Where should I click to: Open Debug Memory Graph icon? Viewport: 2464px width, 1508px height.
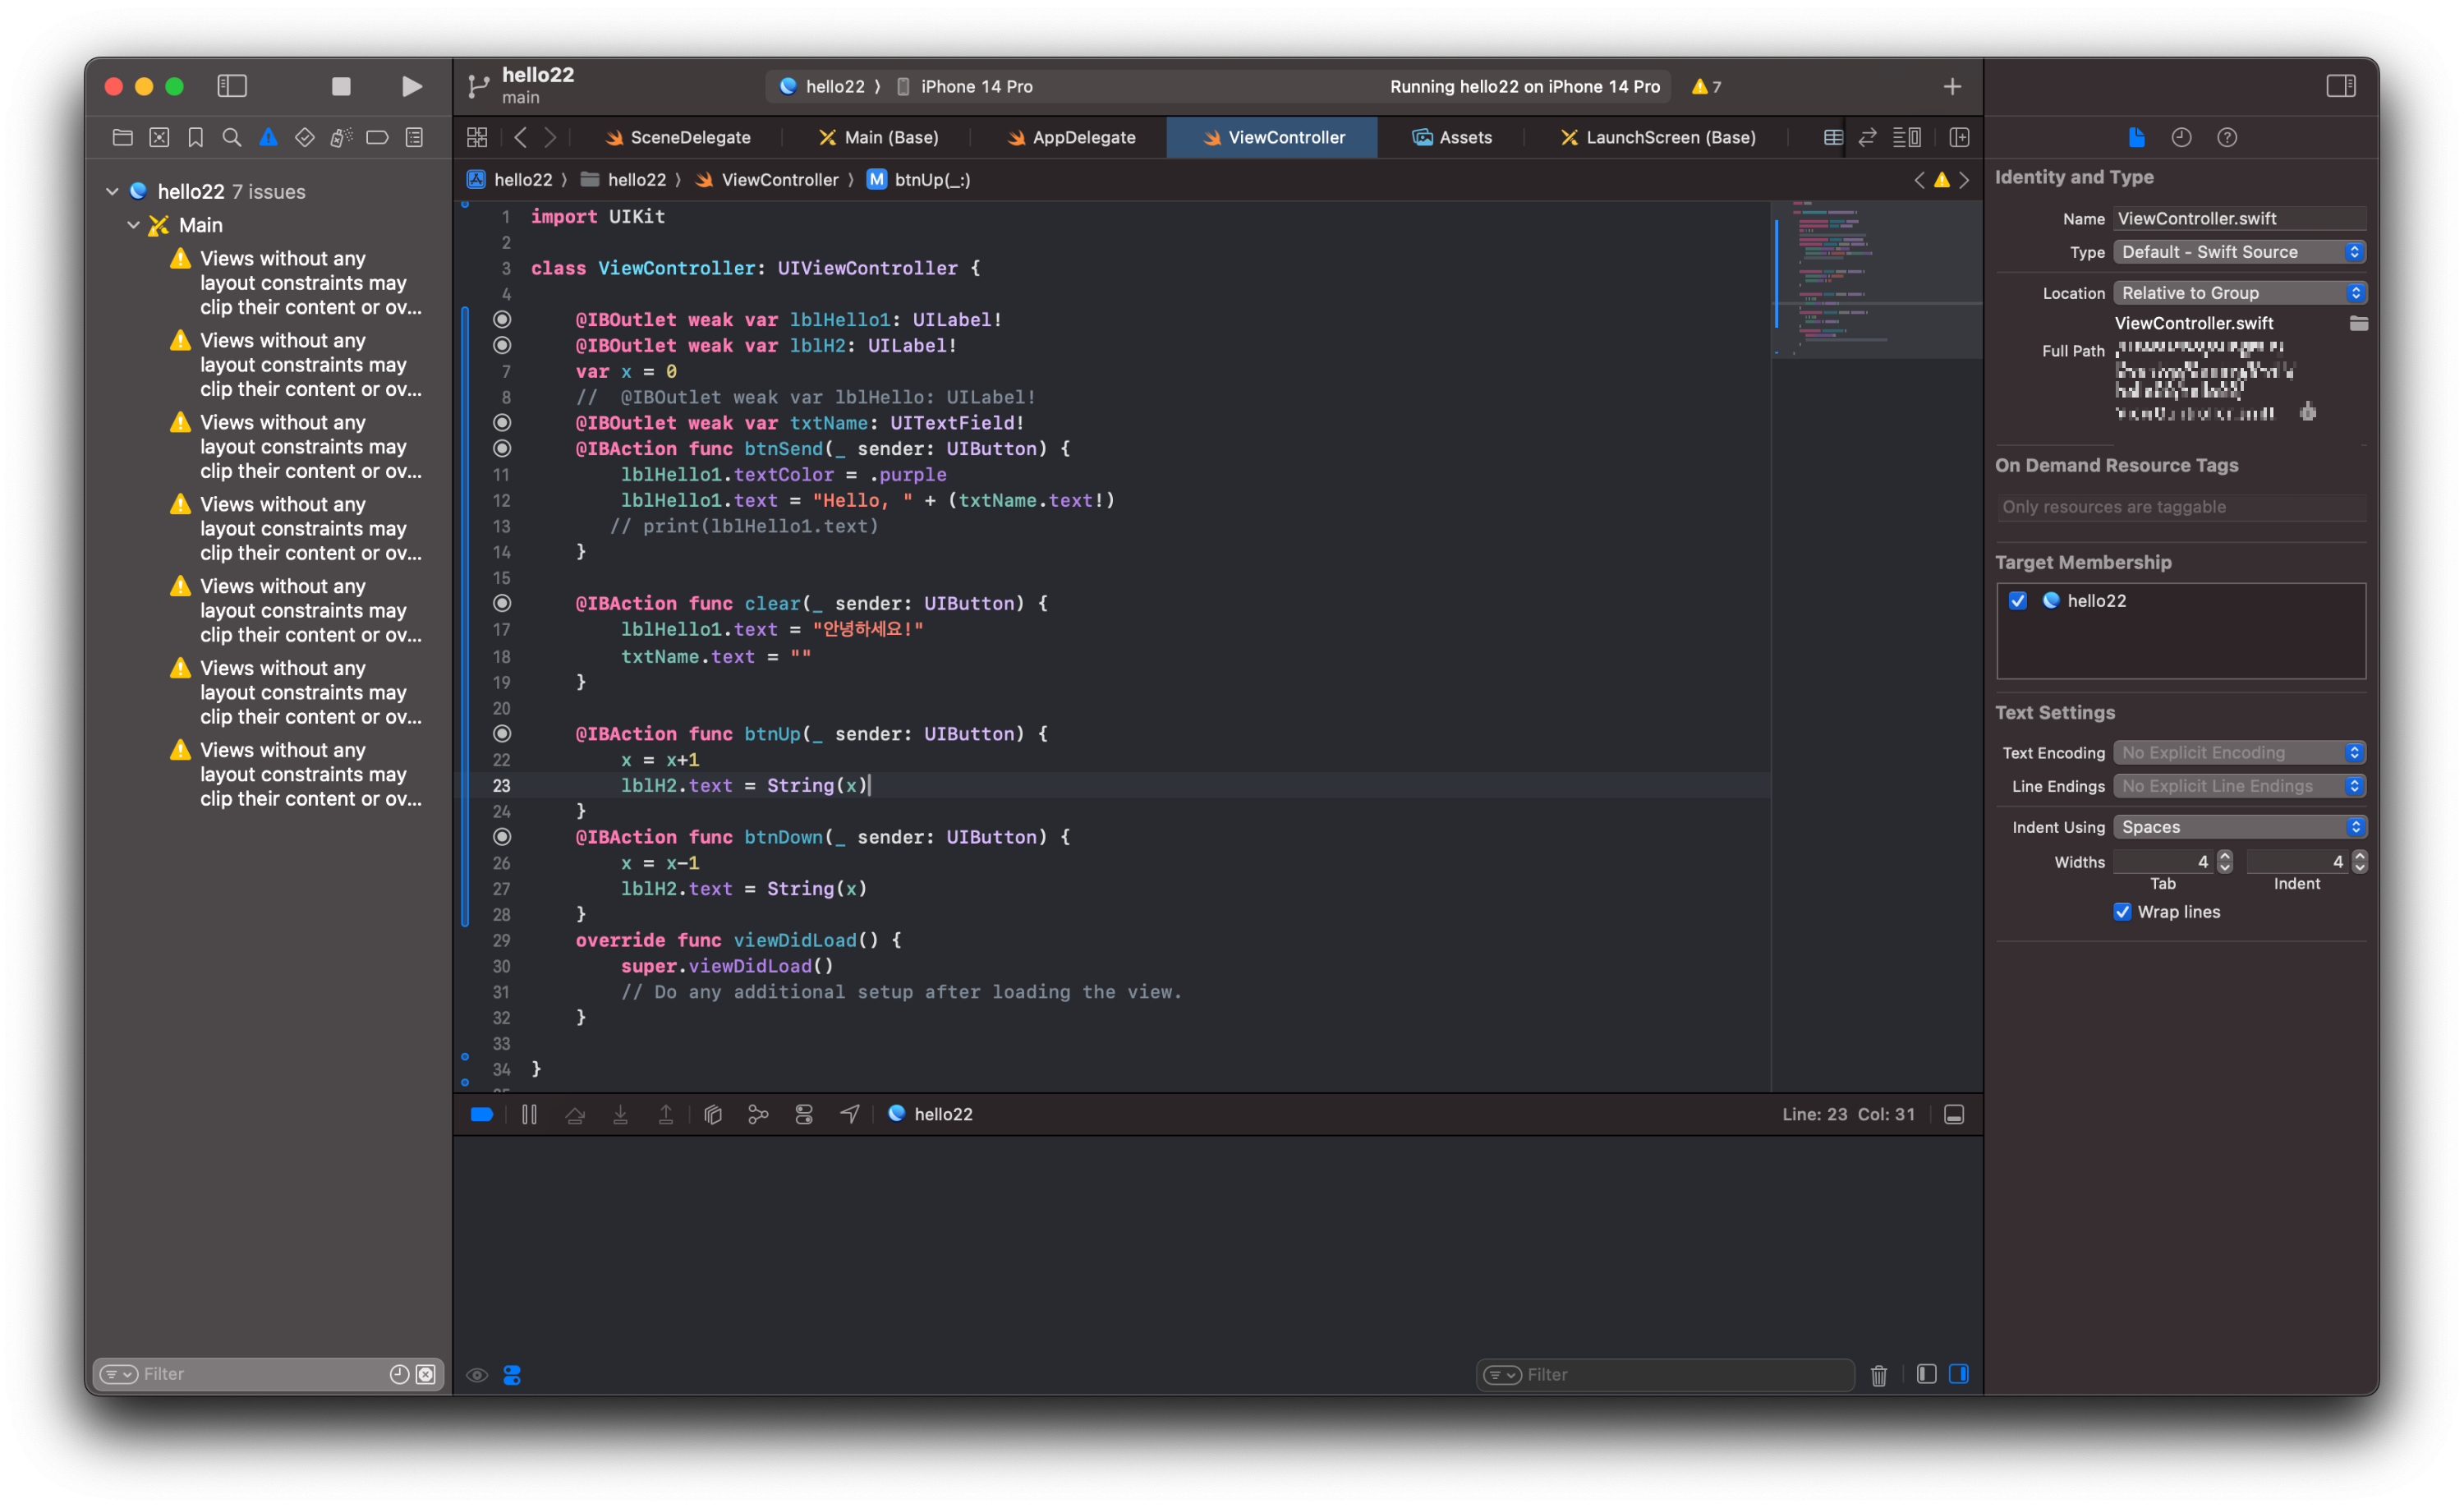pyautogui.click(x=758, y=1114)
